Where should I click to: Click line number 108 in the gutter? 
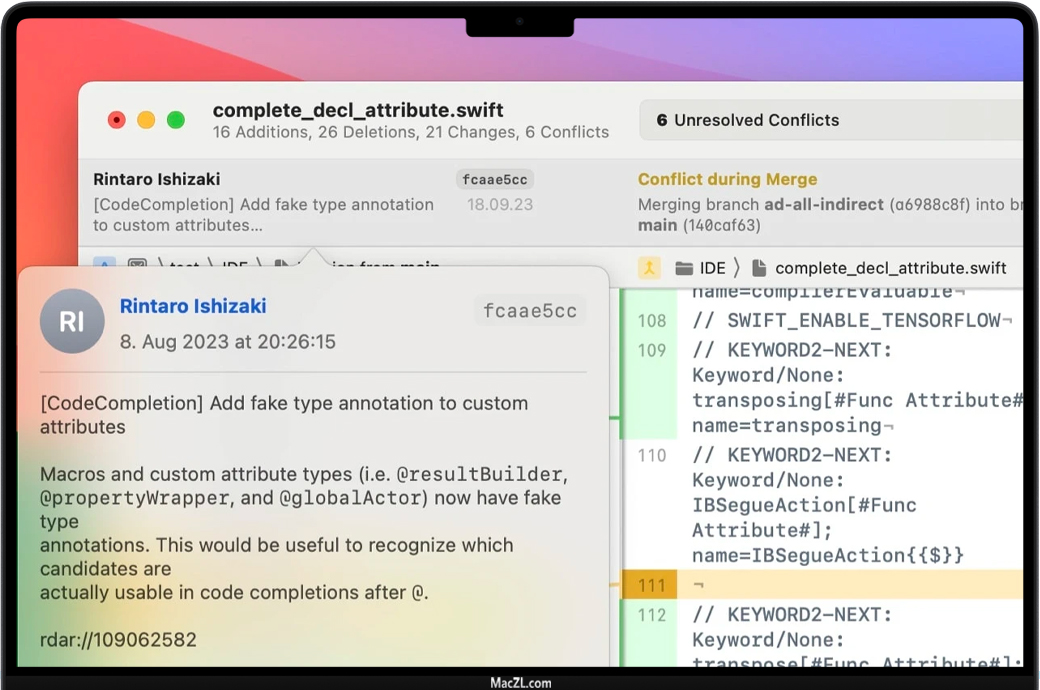point(651,321)
